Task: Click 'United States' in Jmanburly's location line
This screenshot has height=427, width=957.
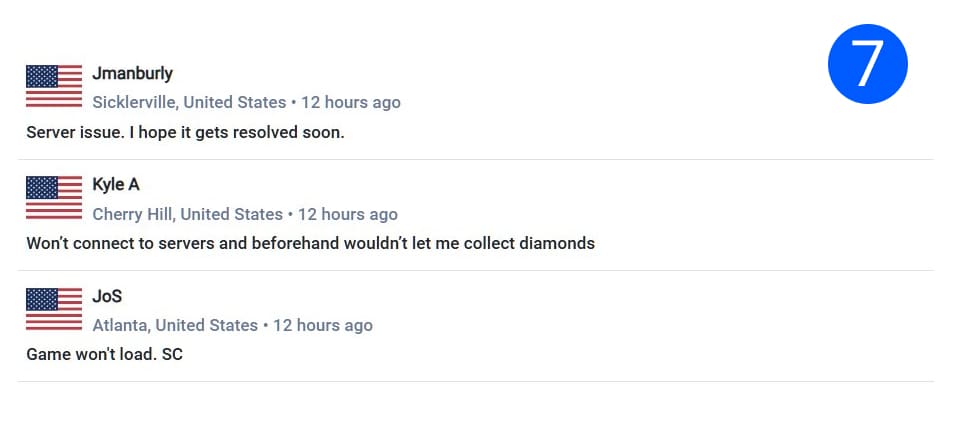Action: click(x=237, y=102)
